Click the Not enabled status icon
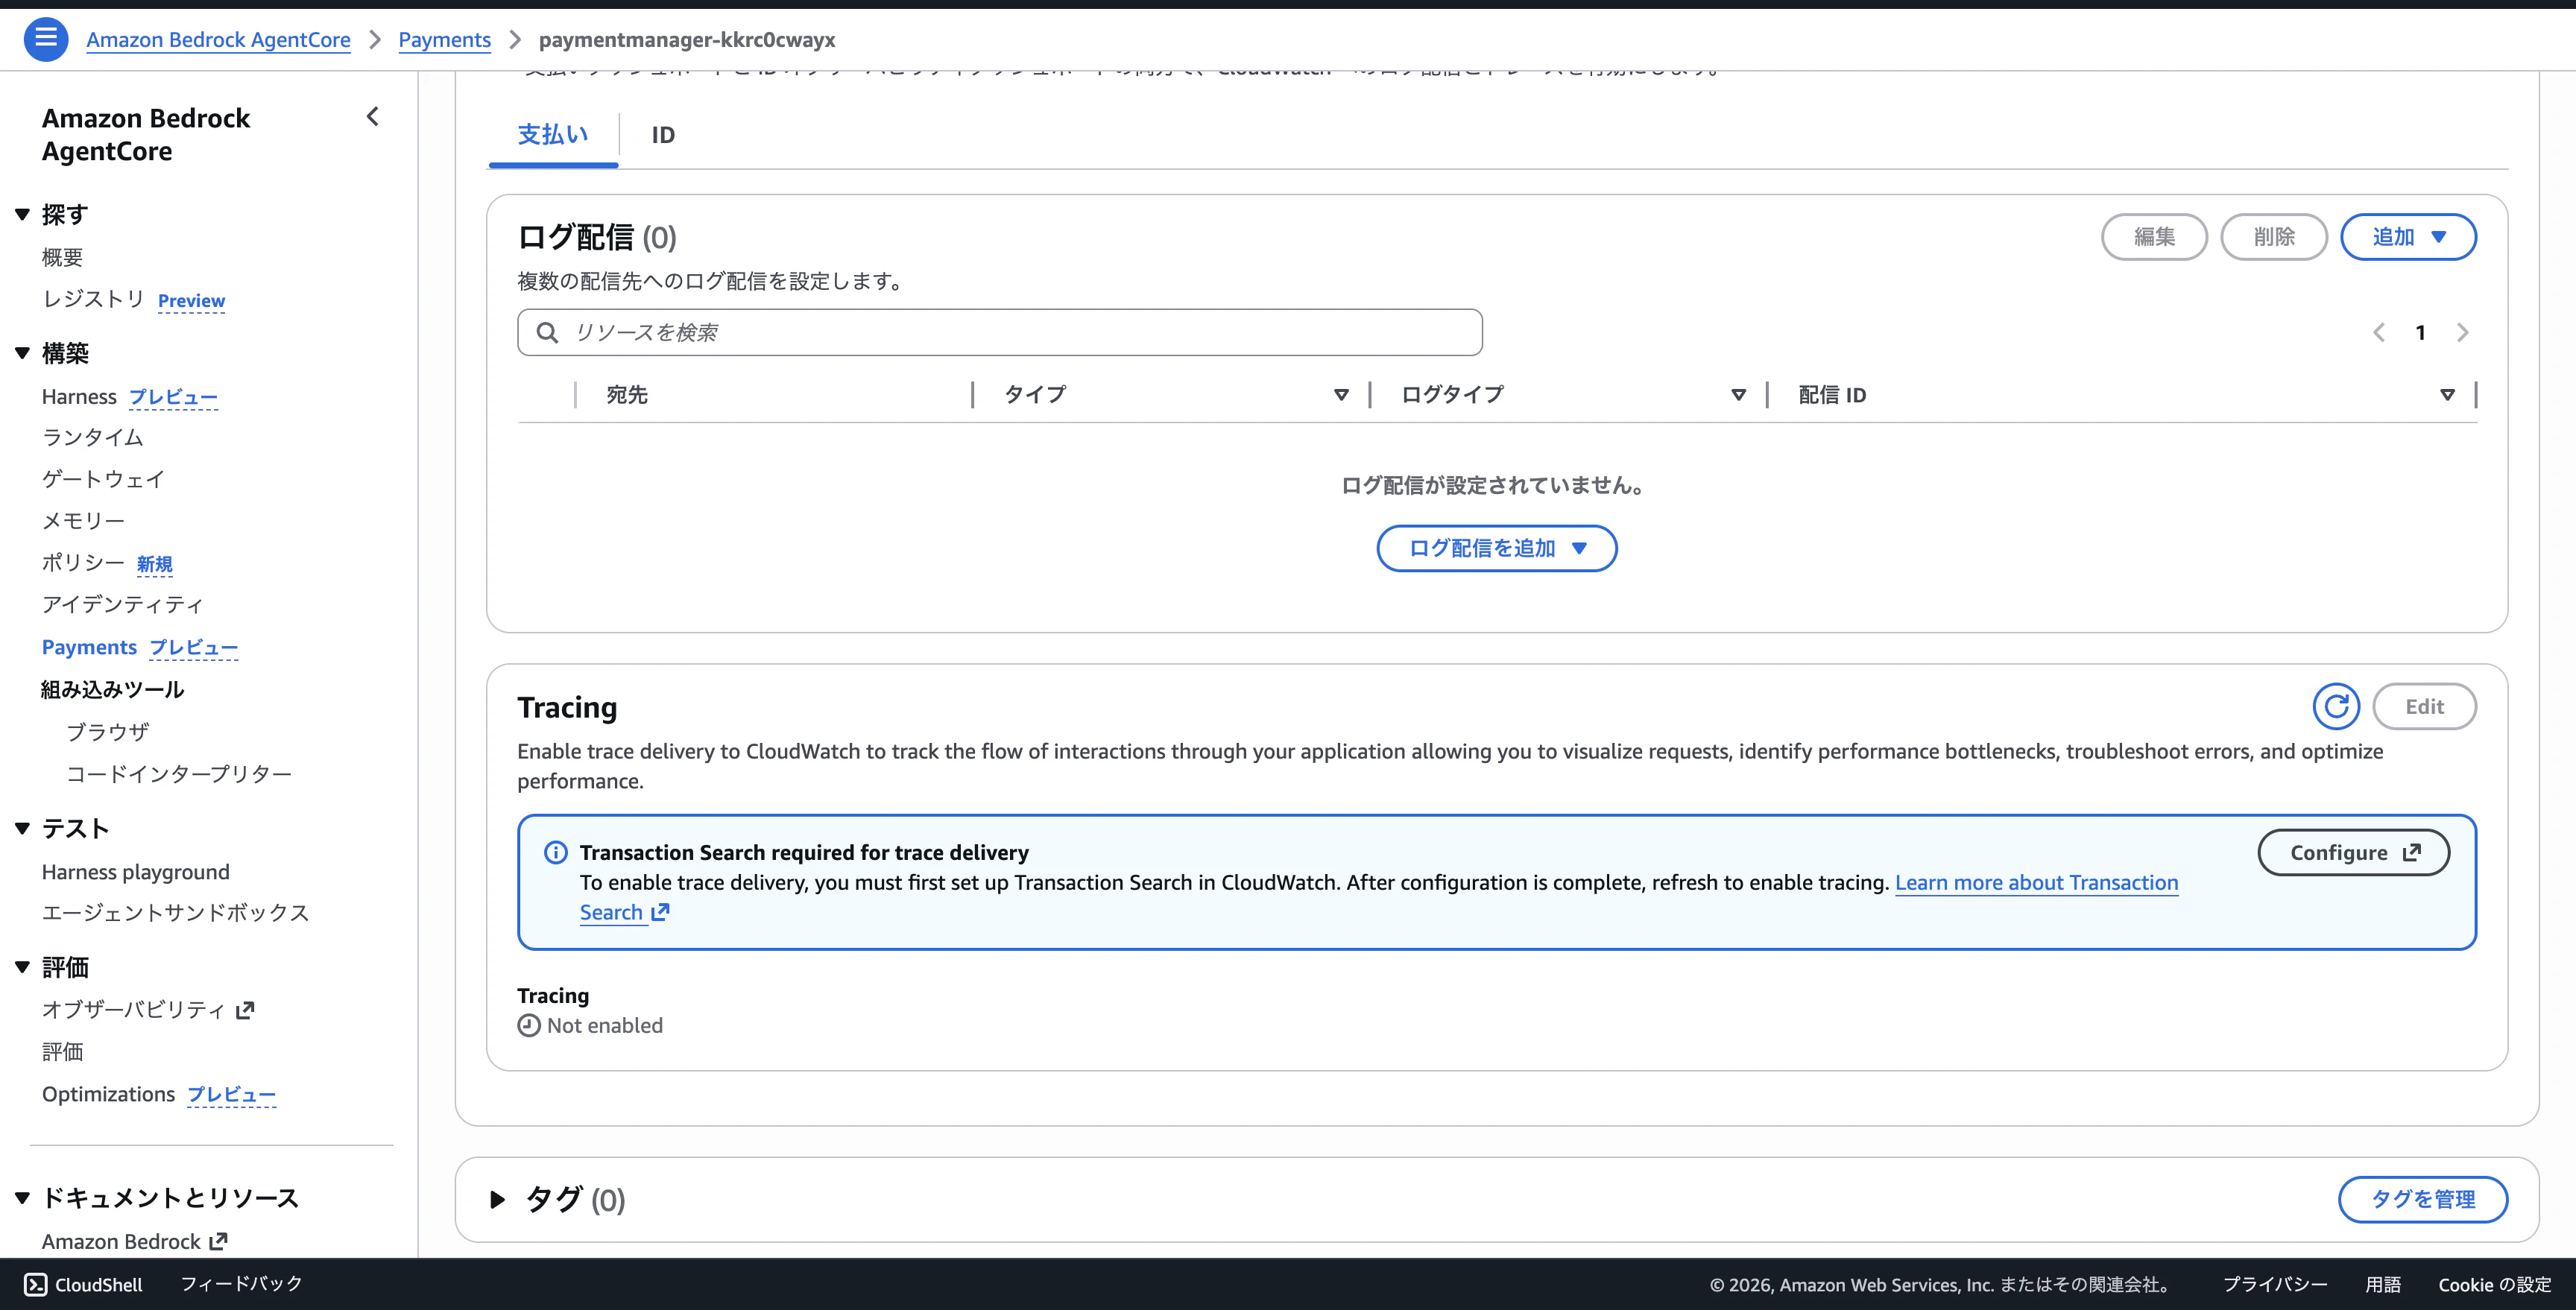The height and width of the screenshot is (1310, 2576). coord(529,1025)
